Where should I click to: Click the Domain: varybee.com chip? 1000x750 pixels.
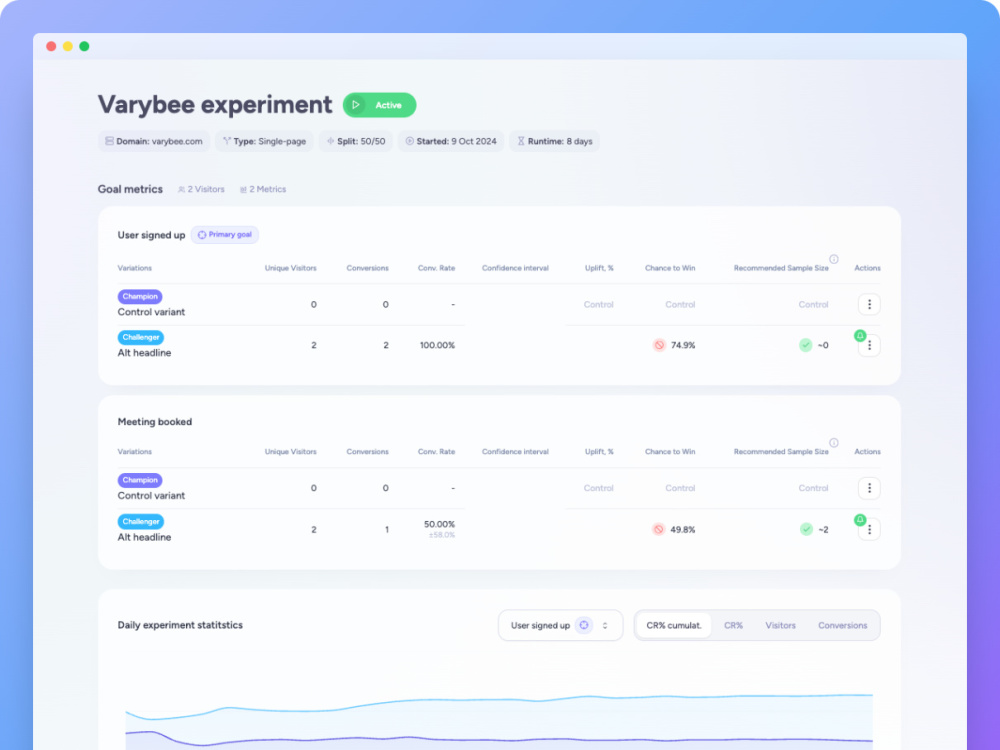click(154, 142)
